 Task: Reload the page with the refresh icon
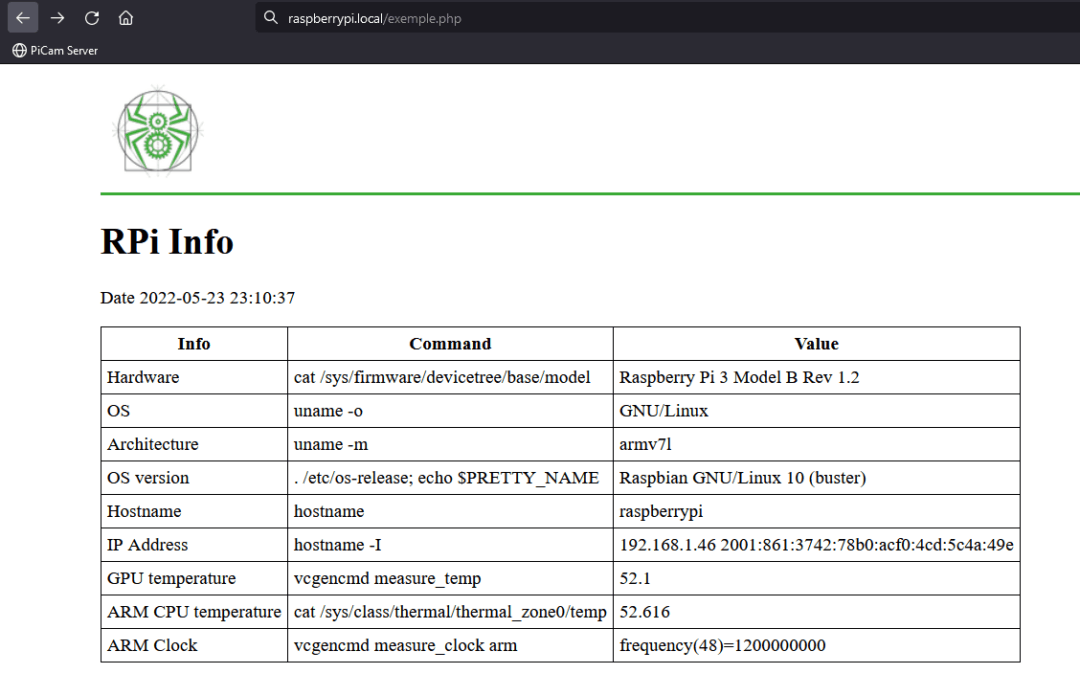pyautogui.click(x=92, y=17)
